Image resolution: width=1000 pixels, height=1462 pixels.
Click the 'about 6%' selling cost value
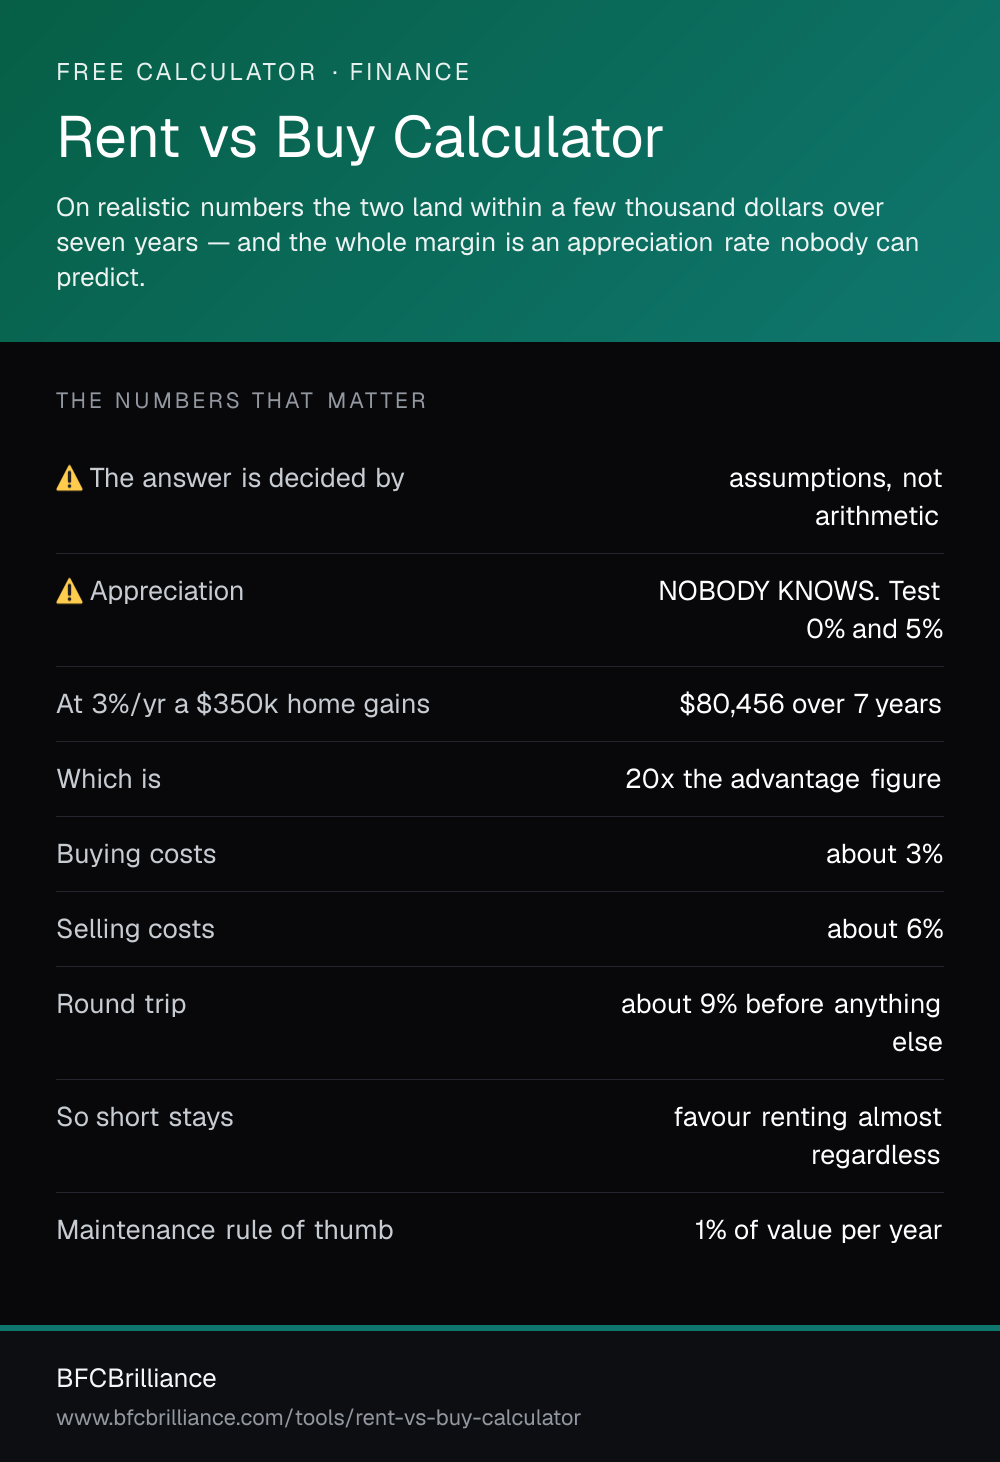[885, 929]
